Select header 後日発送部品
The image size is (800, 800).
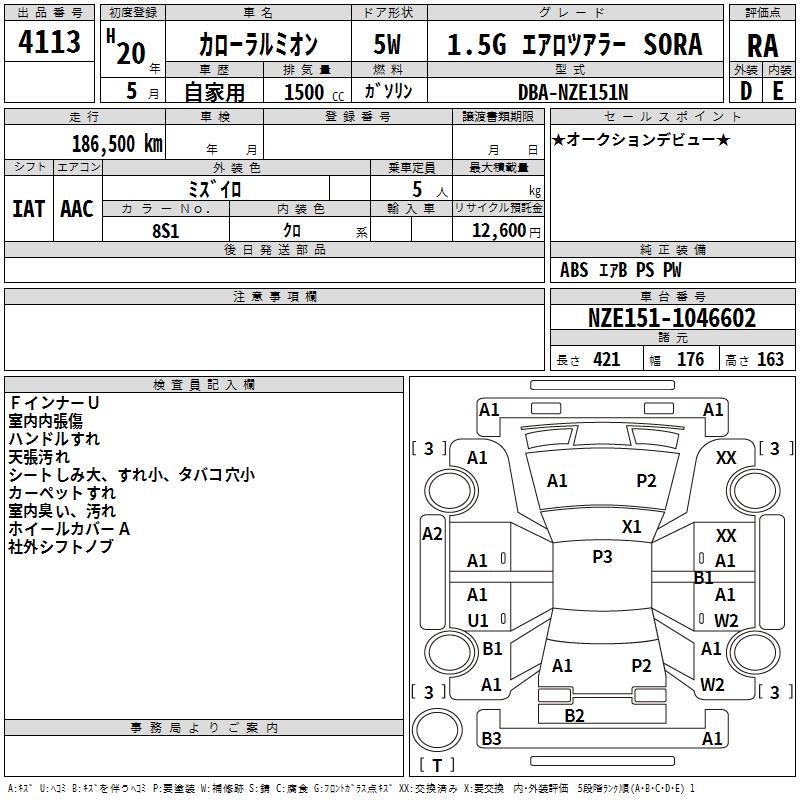tap(274, 249)
